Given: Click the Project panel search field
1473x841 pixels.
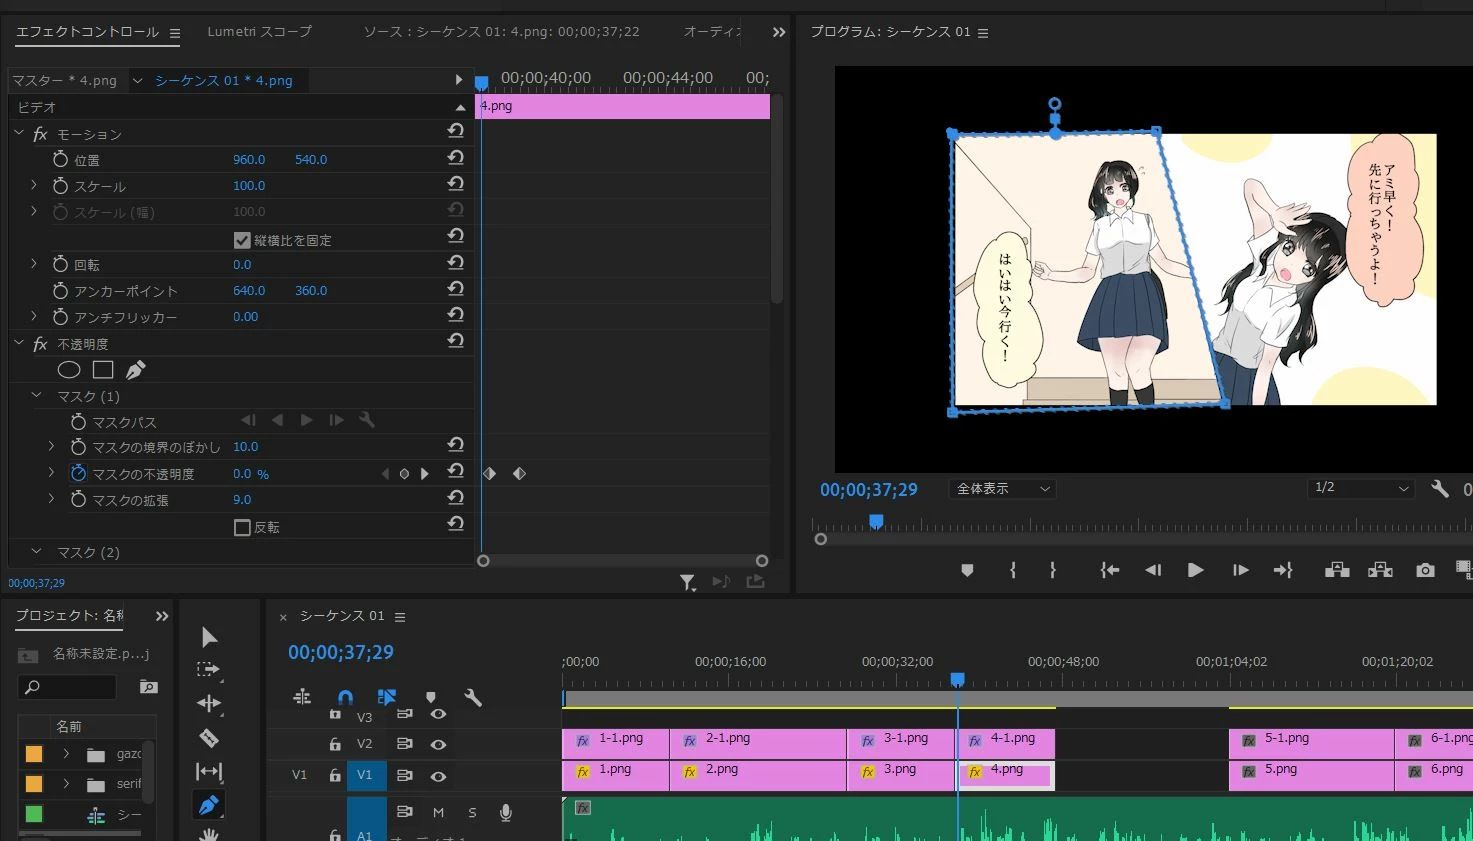Looking at the screenshot, I should [x=67, y=687].
